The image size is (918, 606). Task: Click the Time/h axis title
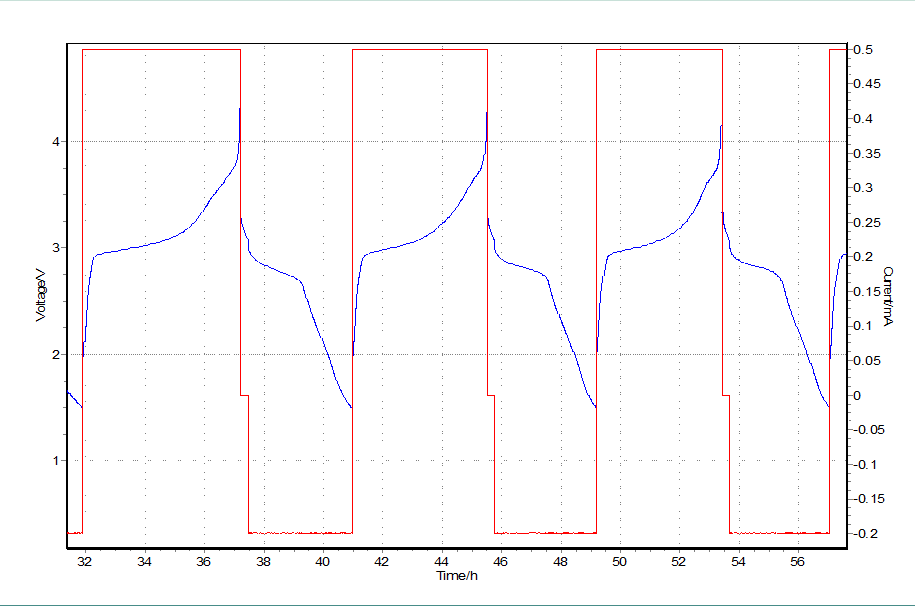coord(456,576)
